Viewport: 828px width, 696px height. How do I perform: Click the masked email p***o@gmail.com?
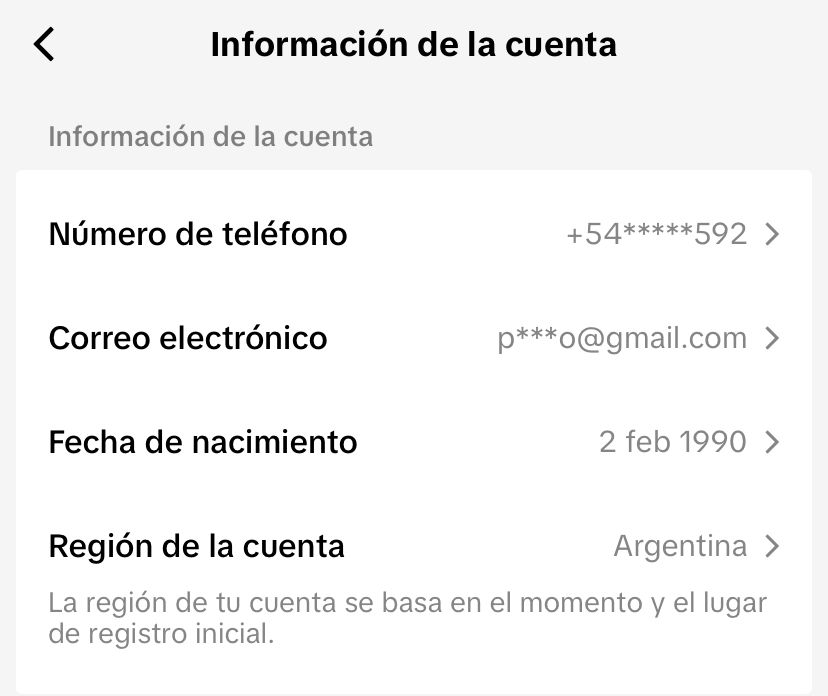[x=622, y=339]
